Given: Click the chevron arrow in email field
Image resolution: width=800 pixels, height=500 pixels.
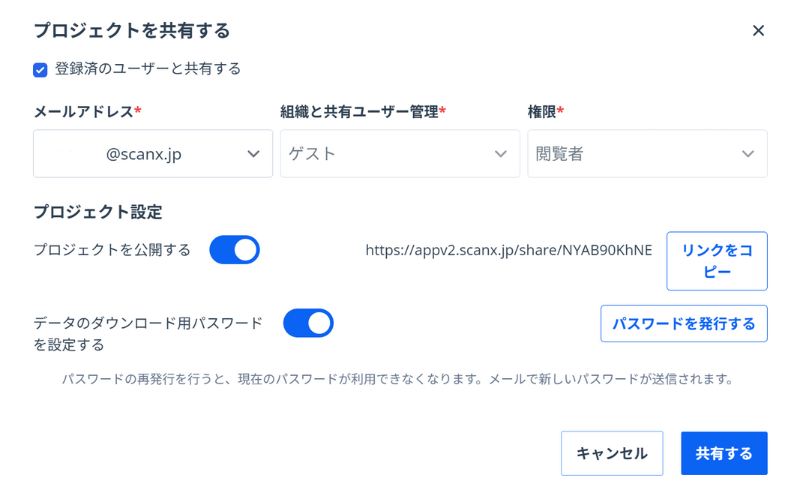Looking at the screenshot, I should point(253,154).
